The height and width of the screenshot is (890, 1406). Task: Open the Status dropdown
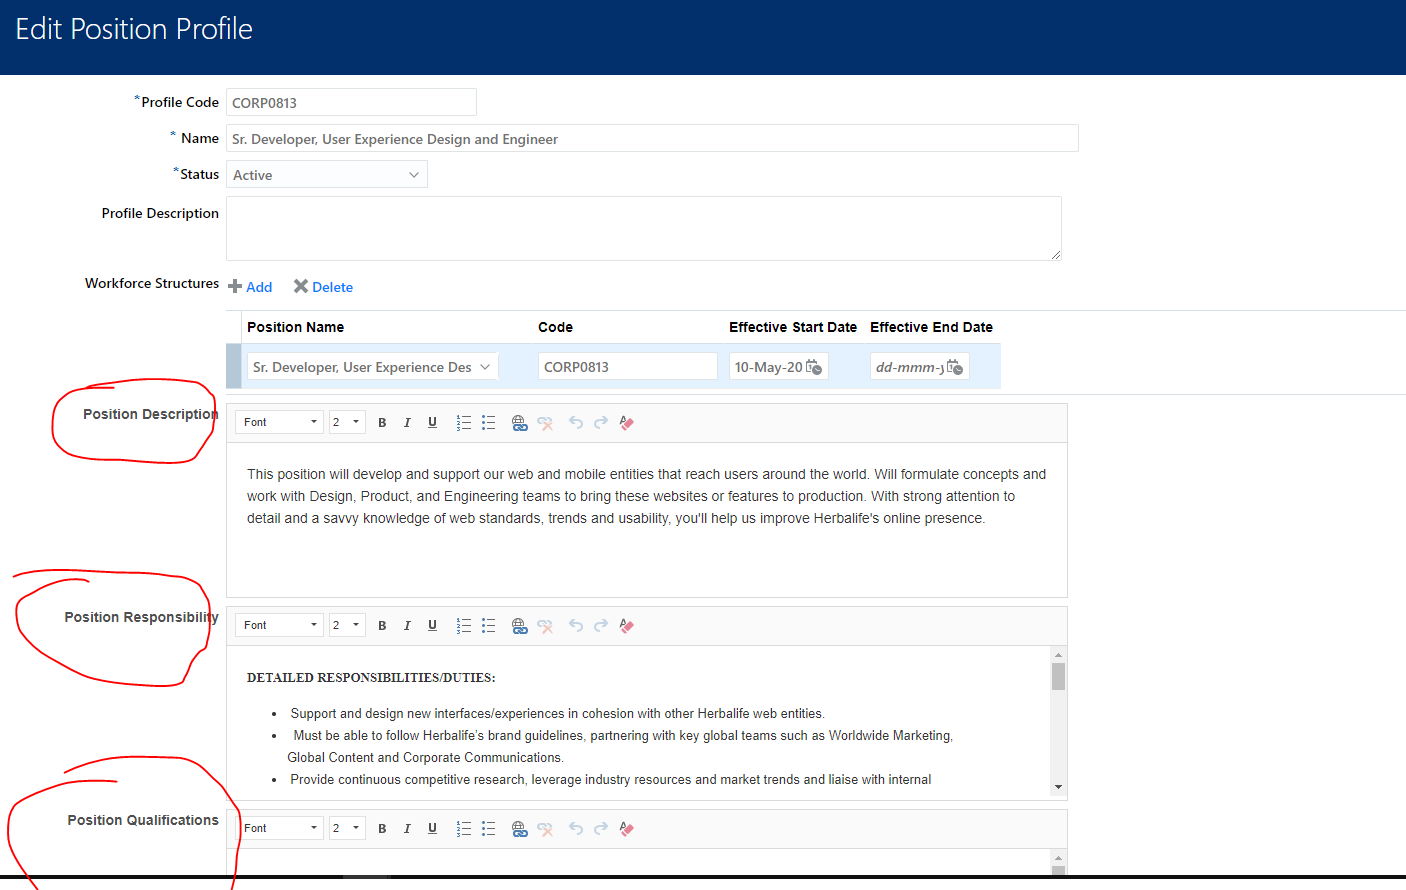point(413,174)
